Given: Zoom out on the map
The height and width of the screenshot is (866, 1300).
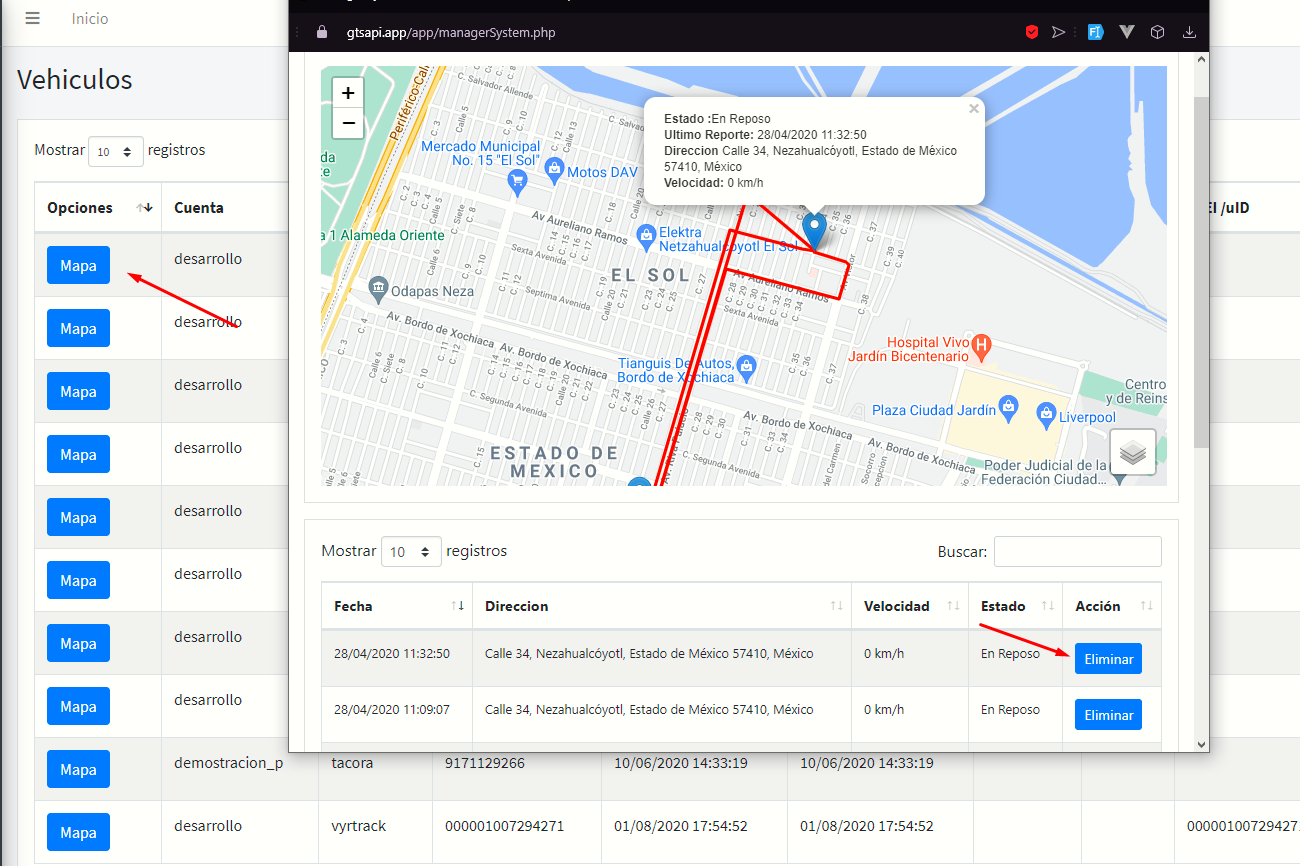Looking at the screenshot, I should click(x=348, y=123).
